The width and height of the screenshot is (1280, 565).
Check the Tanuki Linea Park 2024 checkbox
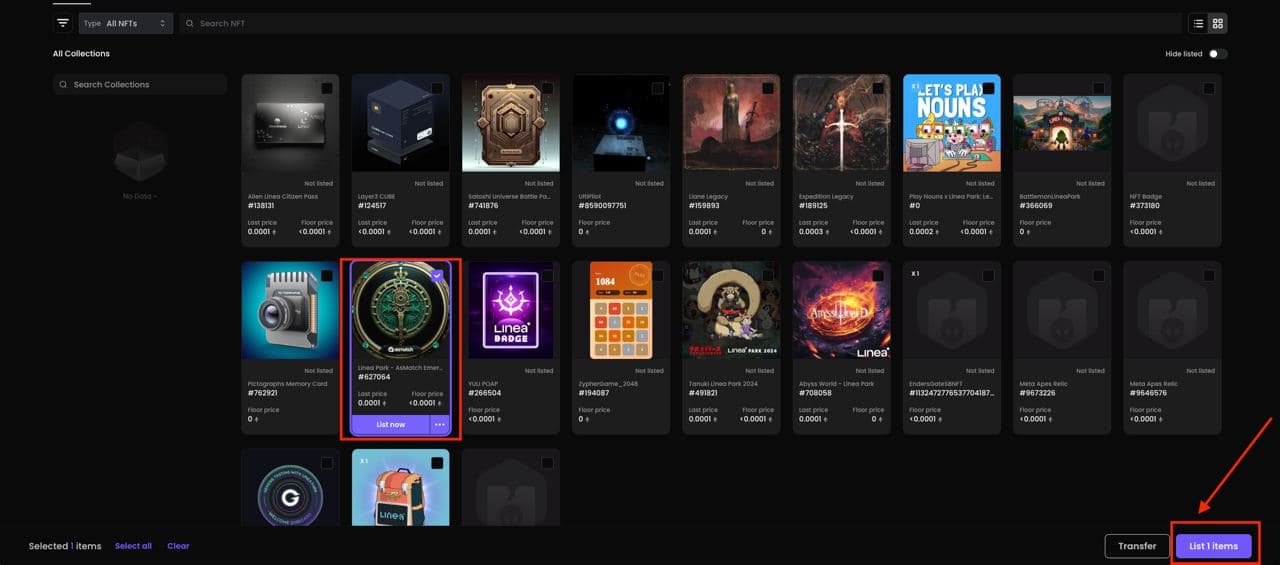click(x=768, y=276)
